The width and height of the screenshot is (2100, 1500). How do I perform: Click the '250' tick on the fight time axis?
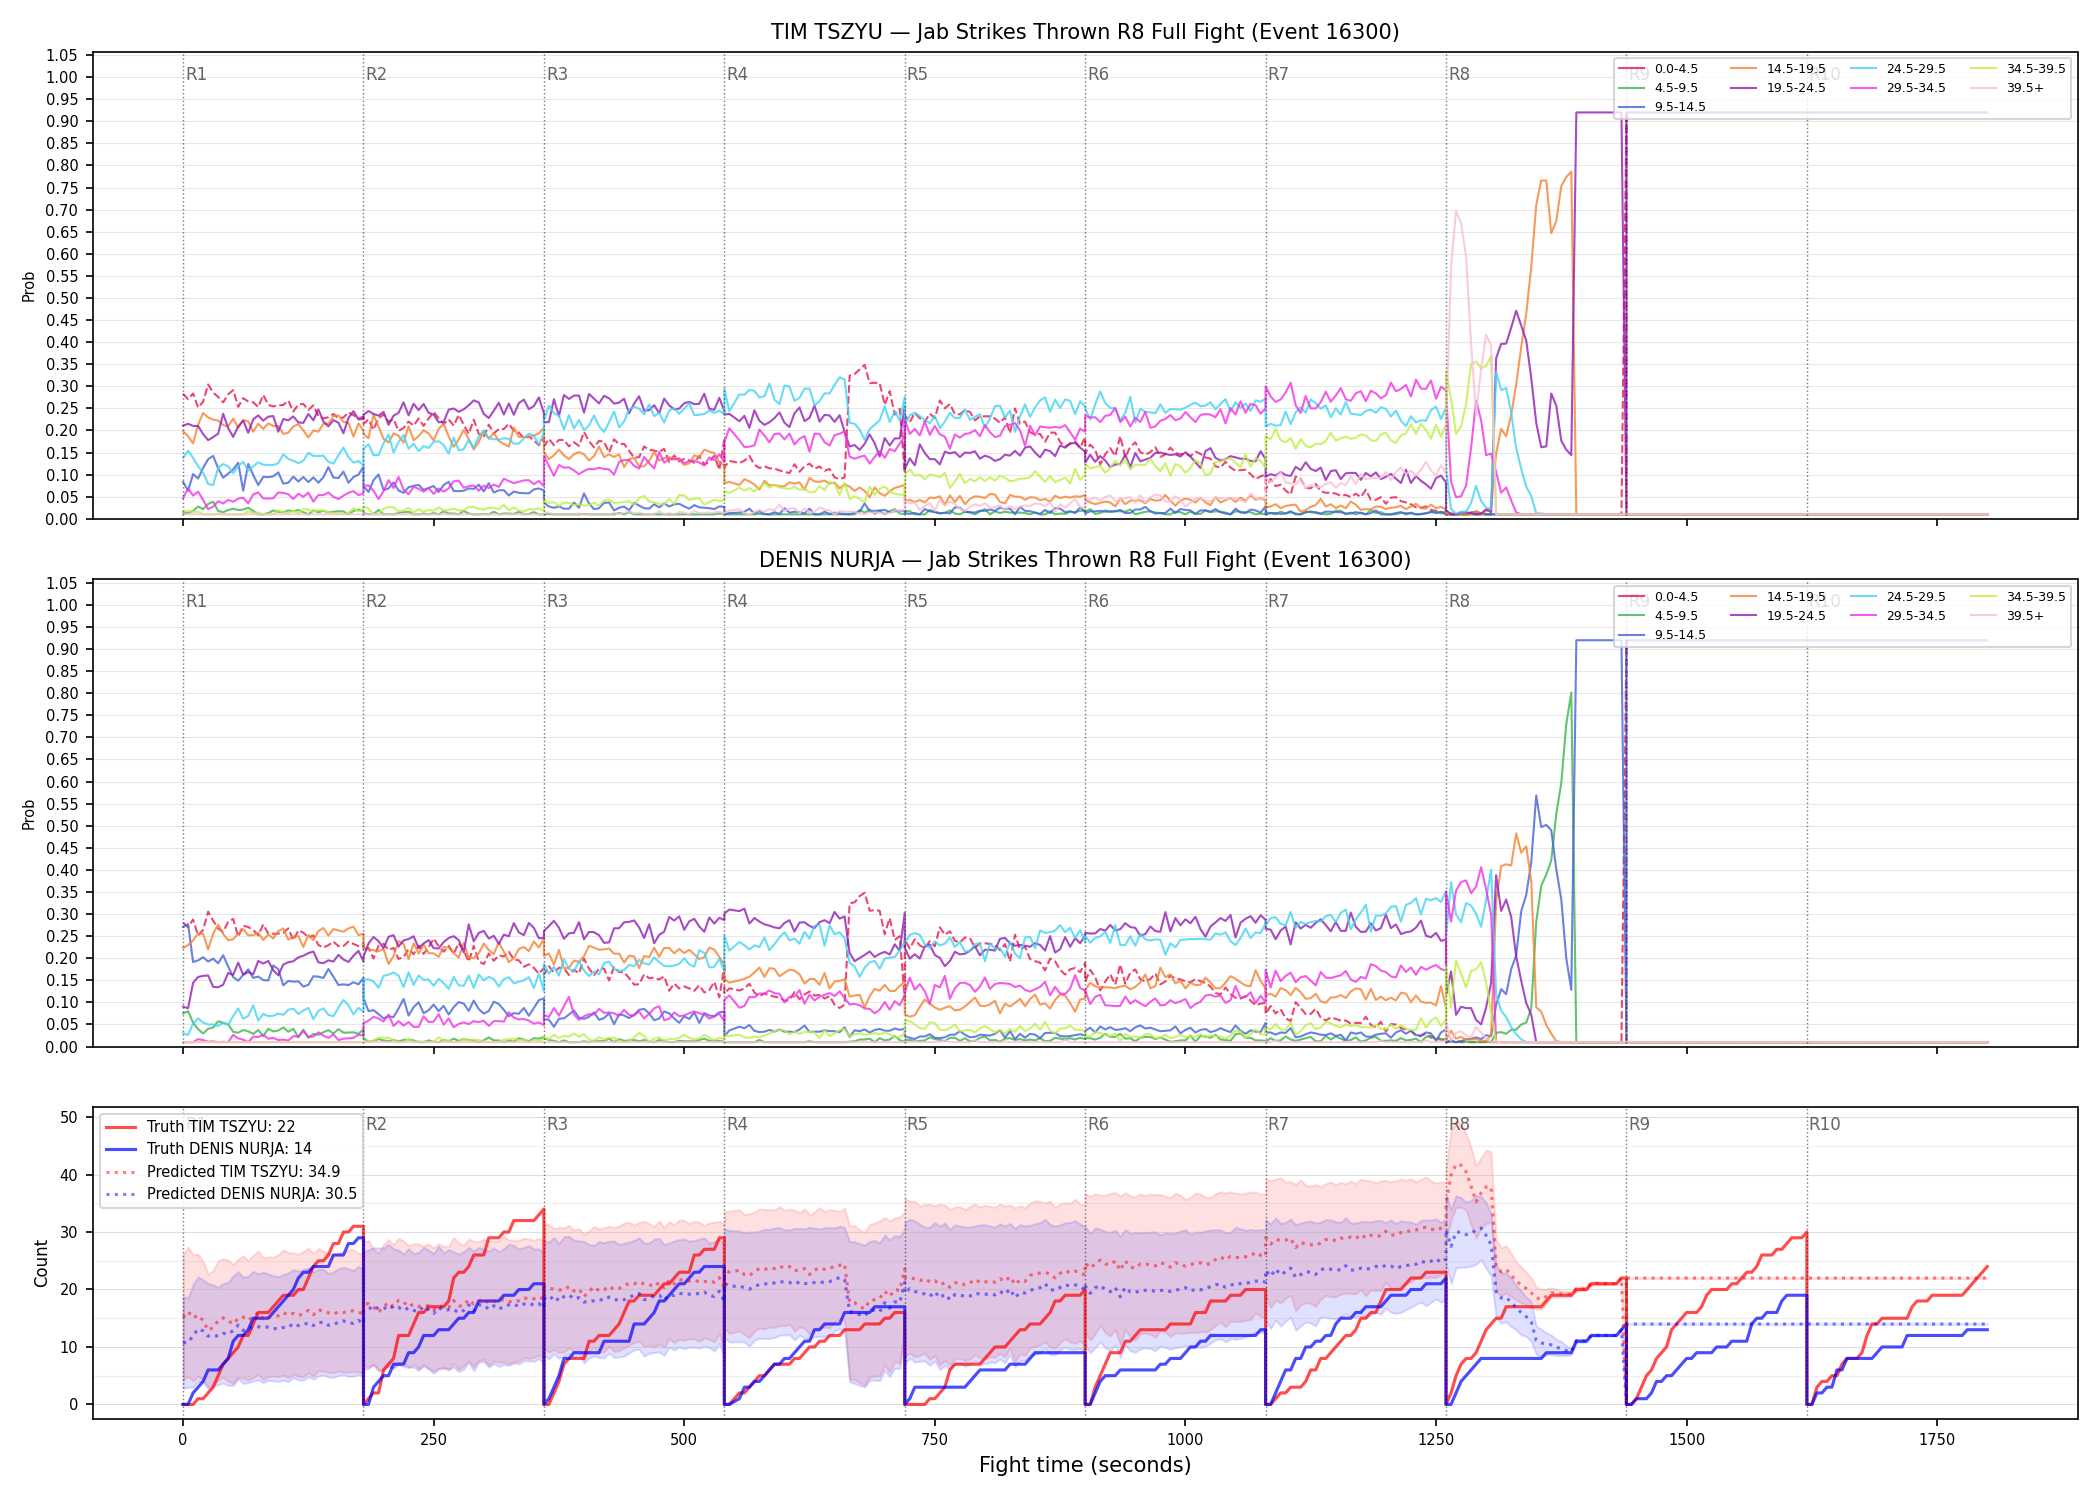pyautogui.click(x=433, y=1440)
